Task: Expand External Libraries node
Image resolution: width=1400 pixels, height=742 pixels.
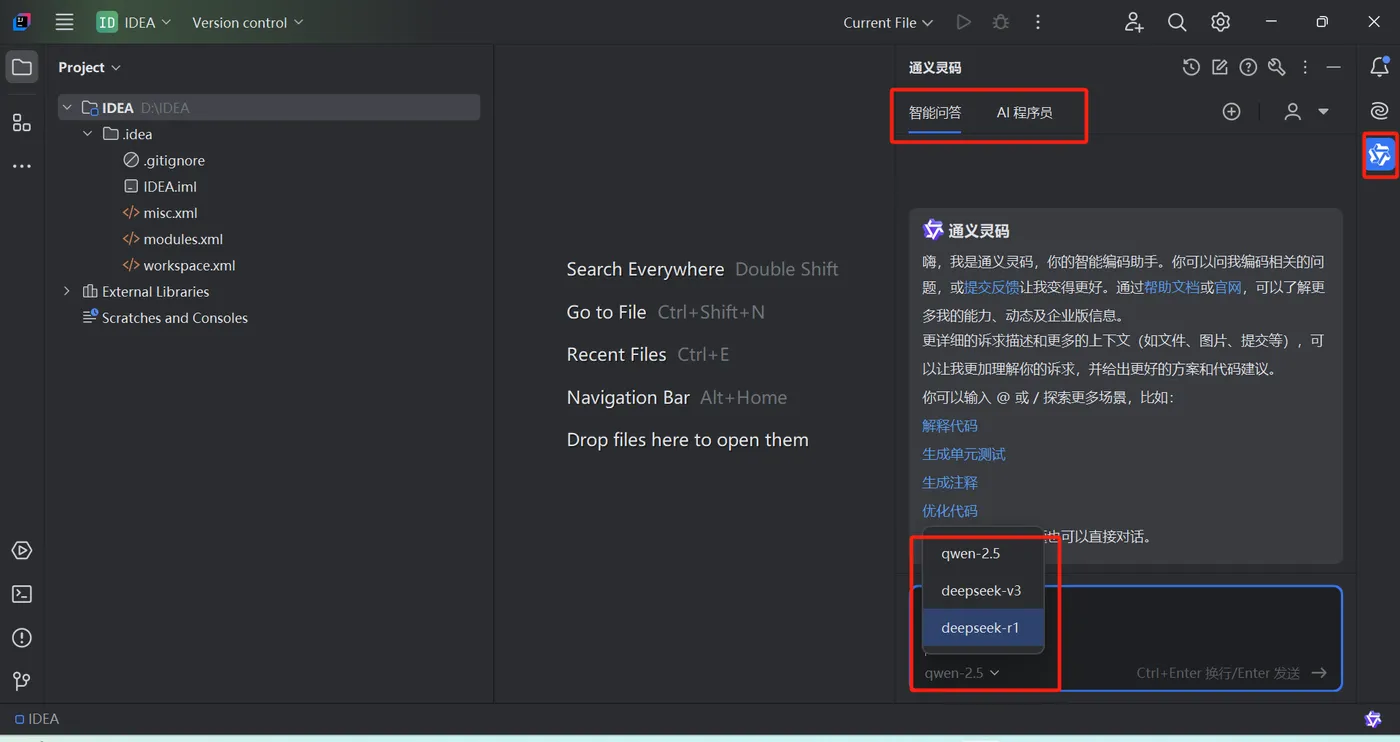Action: [x=66, y=292]
